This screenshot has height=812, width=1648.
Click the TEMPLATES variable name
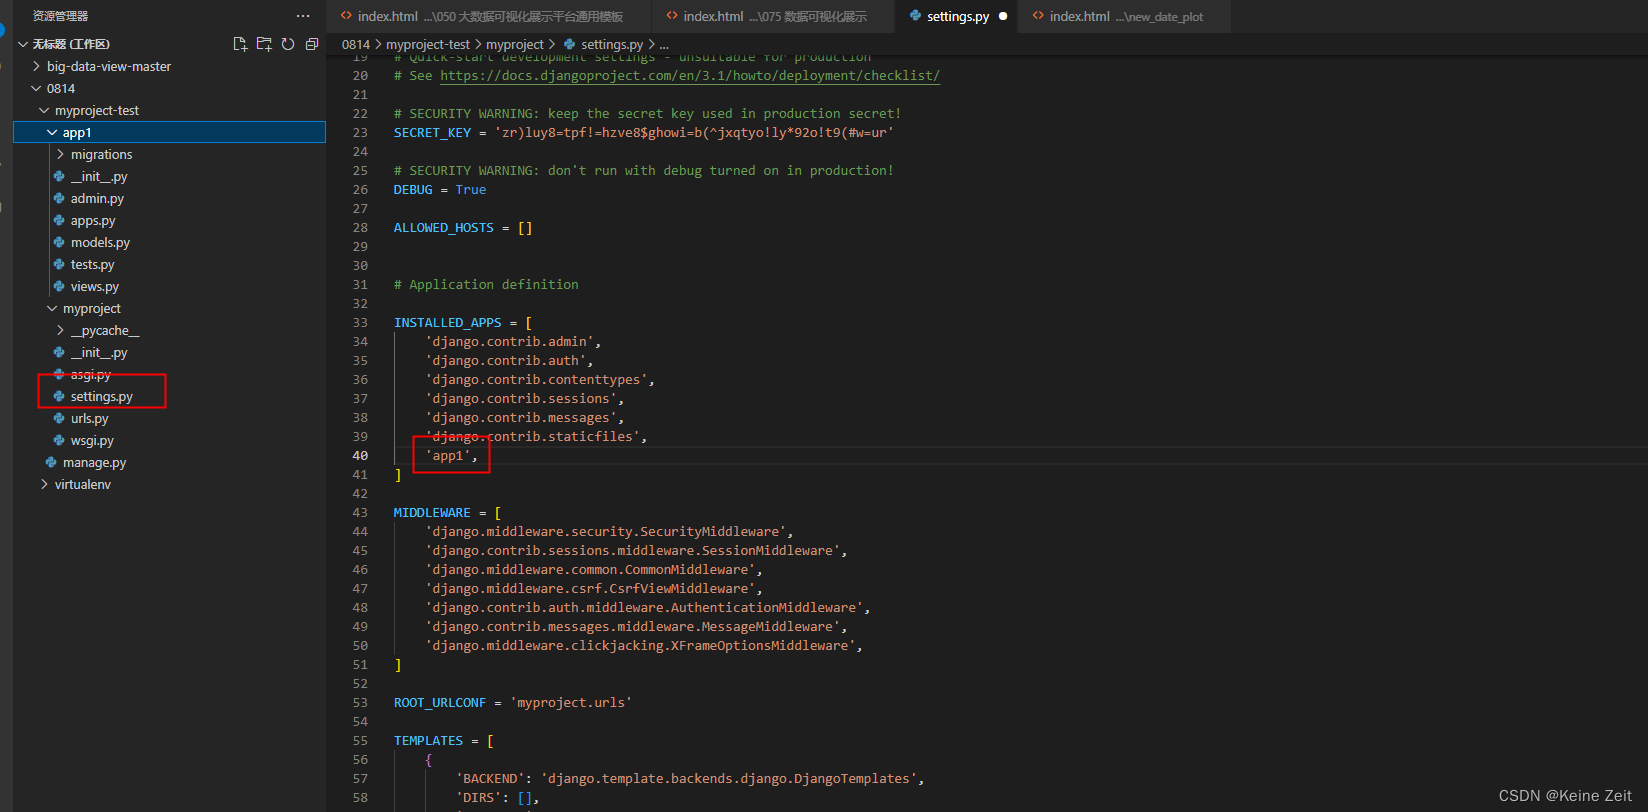(428, 740)
